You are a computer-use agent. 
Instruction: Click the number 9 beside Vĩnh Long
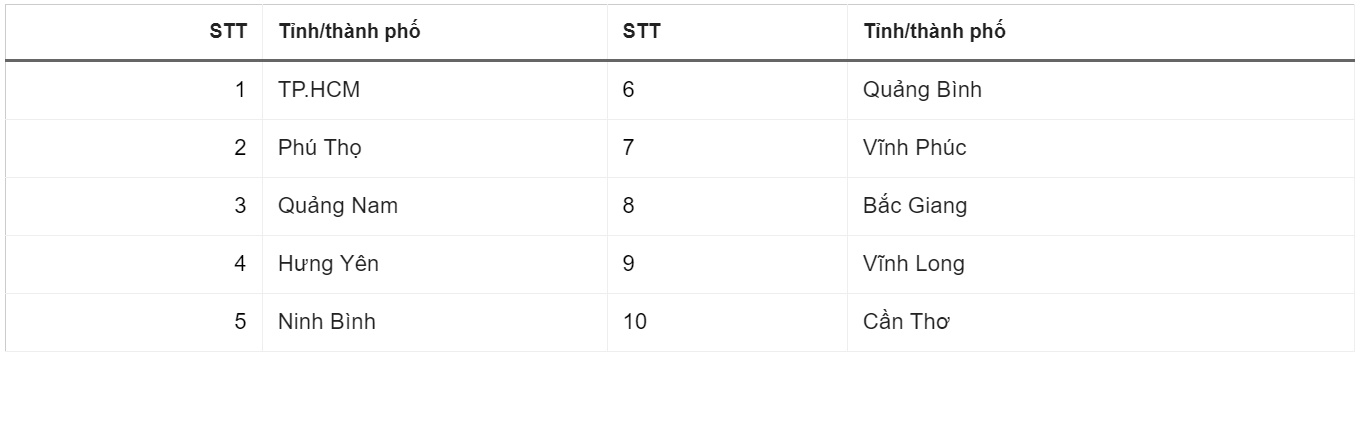[629, 264]
